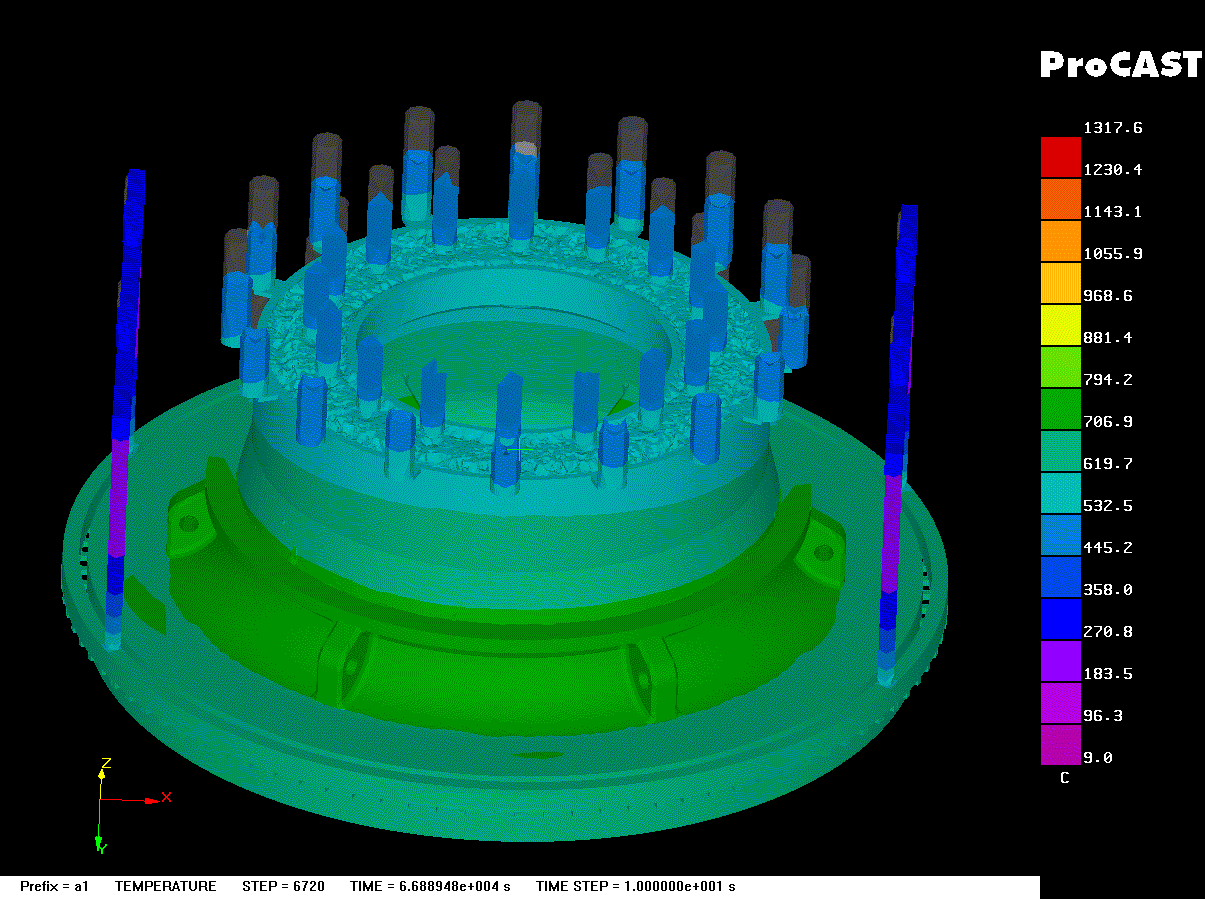Click the cyan 619.7 legend color band
This screenshot has width=1205, height=899.
[1060, 493]
